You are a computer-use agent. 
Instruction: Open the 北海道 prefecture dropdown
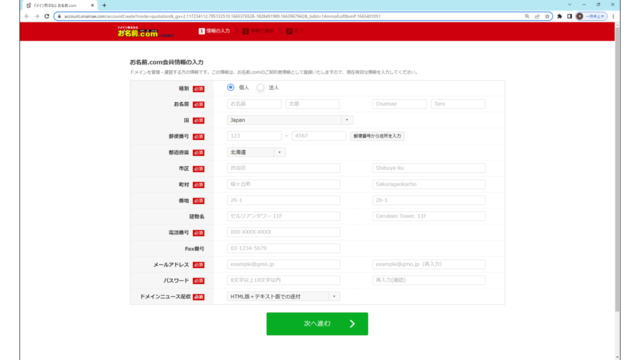(x=256, y=152)
